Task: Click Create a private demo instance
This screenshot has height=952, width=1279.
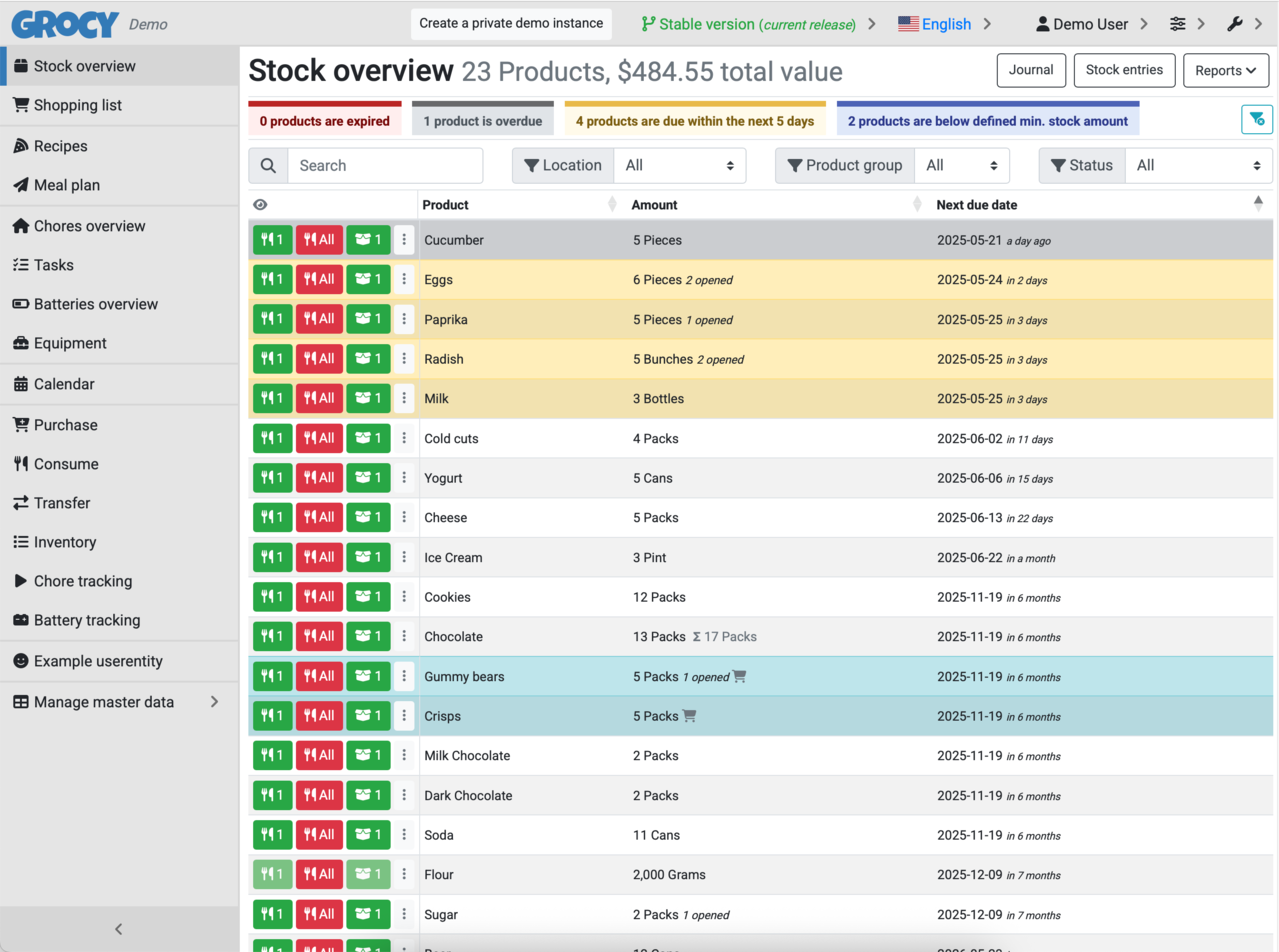Action: (511, 24)
